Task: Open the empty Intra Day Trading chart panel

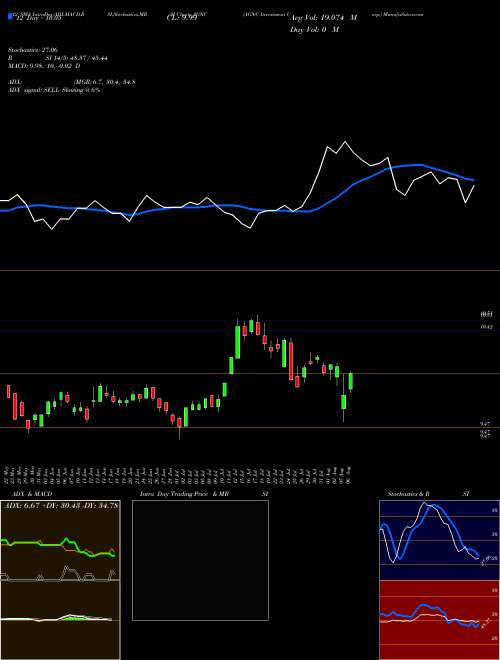Action: (x=200, y=560)
